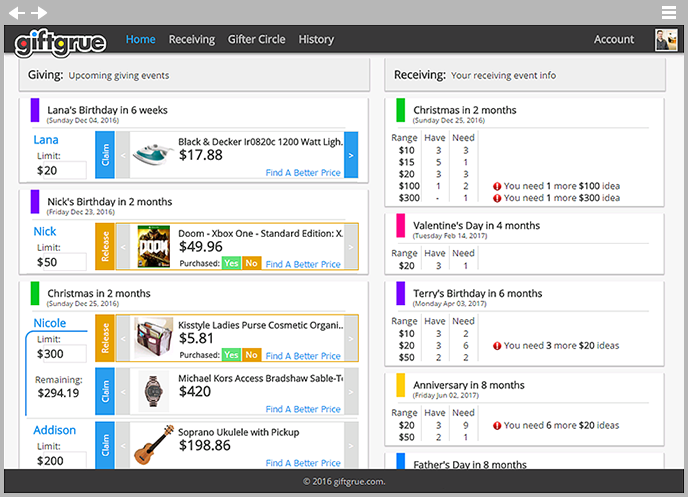Click purple swatch by Lana's Birthday
This screenshot has height=497, width=688.
click(x=35, y=110)
